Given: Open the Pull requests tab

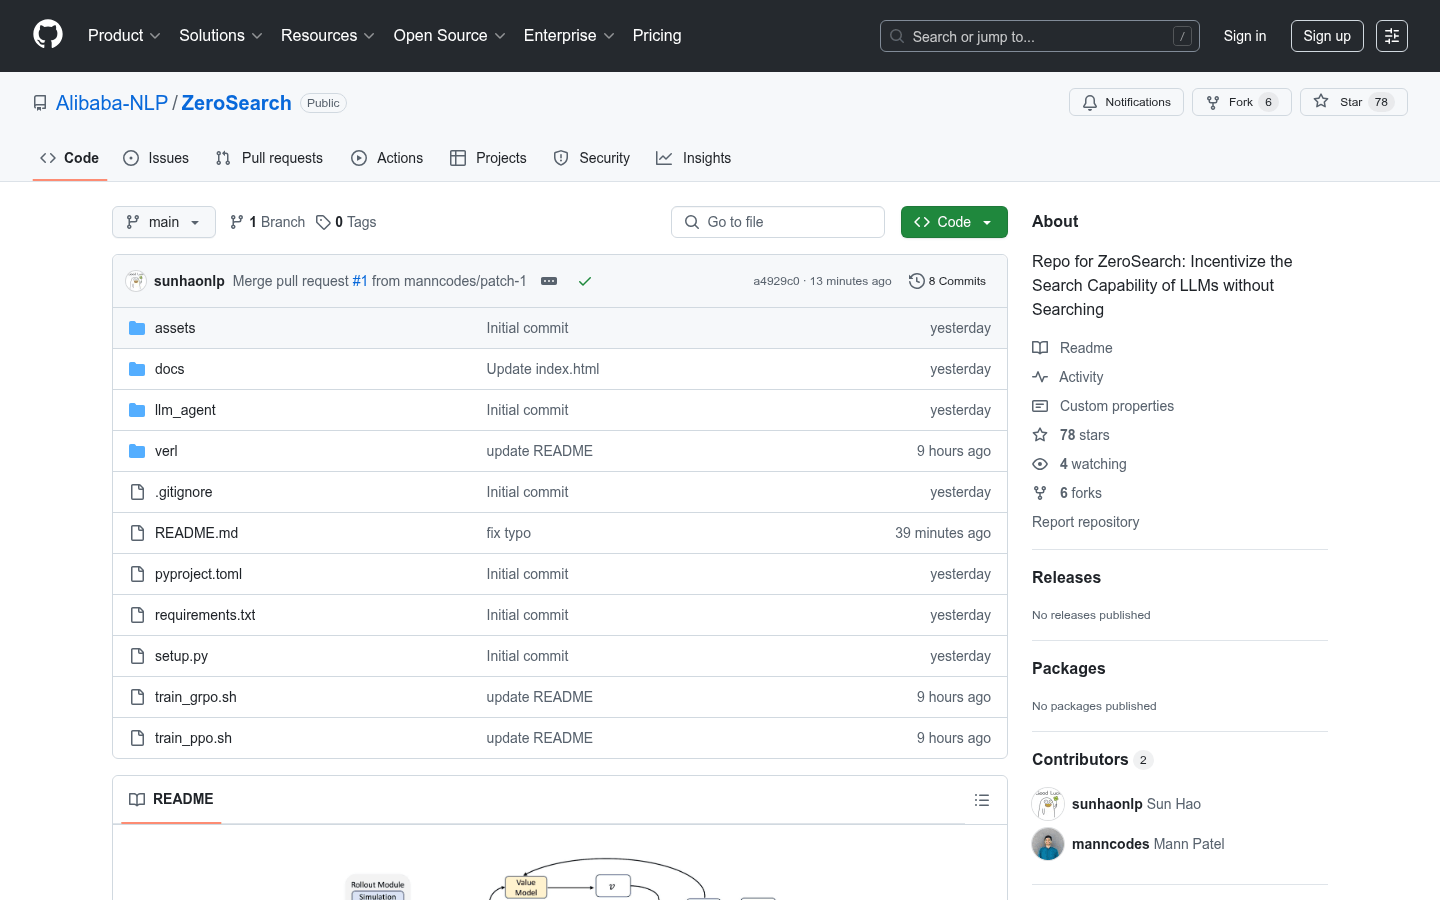Looking at the screenshot, I should [x=269, y=158].
